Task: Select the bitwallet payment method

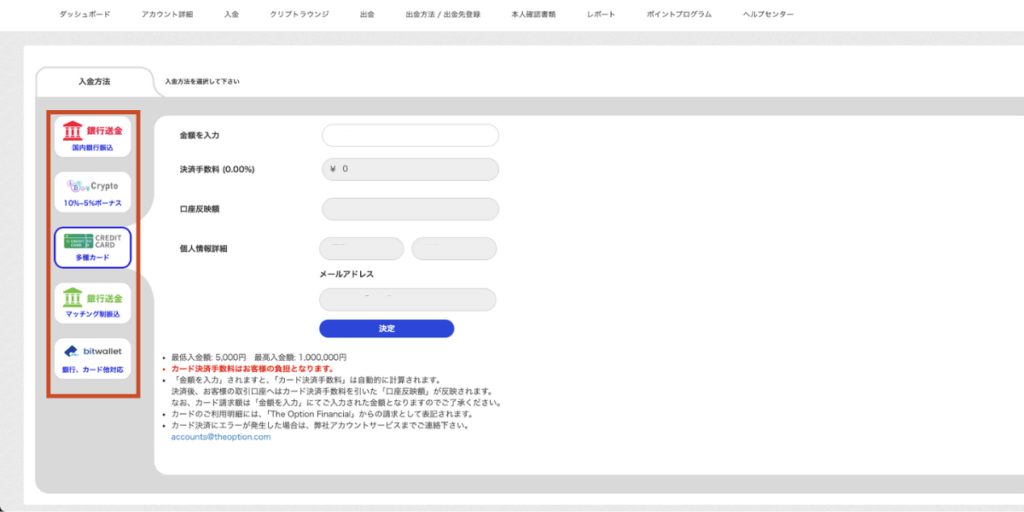Action: click(92, 359)
